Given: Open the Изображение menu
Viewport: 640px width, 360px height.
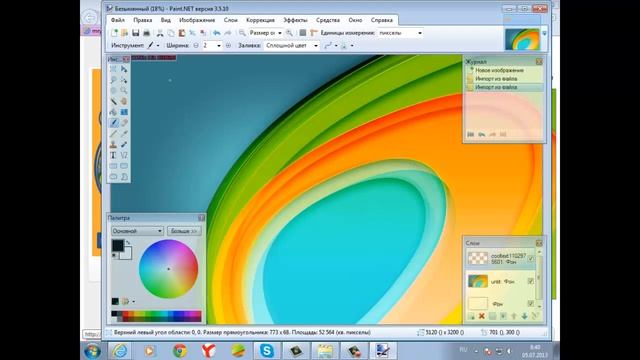Looking at the screenshot, I should (197, 20).
